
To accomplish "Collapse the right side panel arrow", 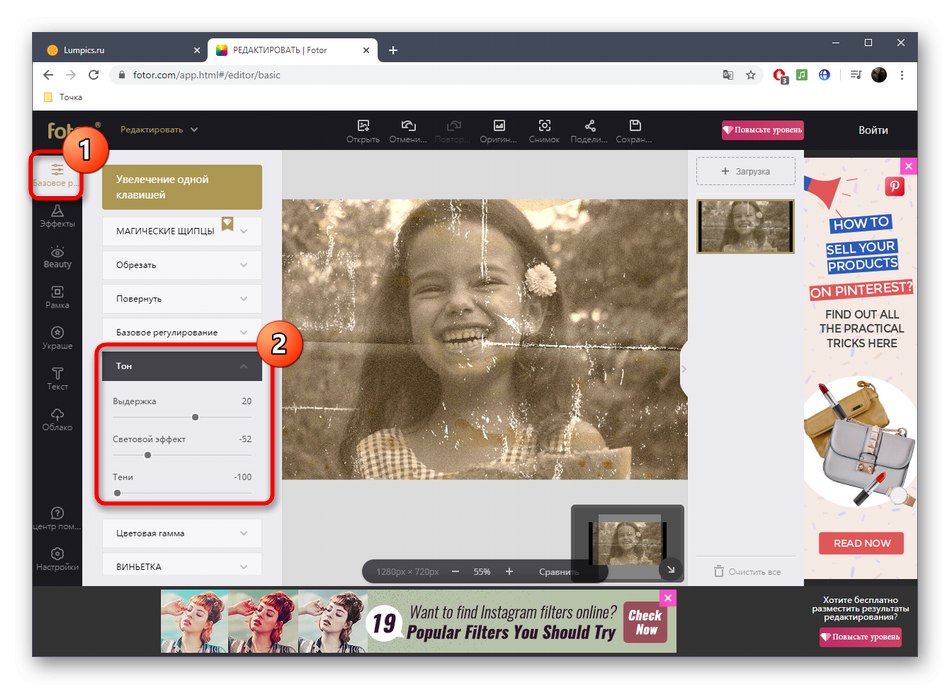I will click(x=684, y=369).
